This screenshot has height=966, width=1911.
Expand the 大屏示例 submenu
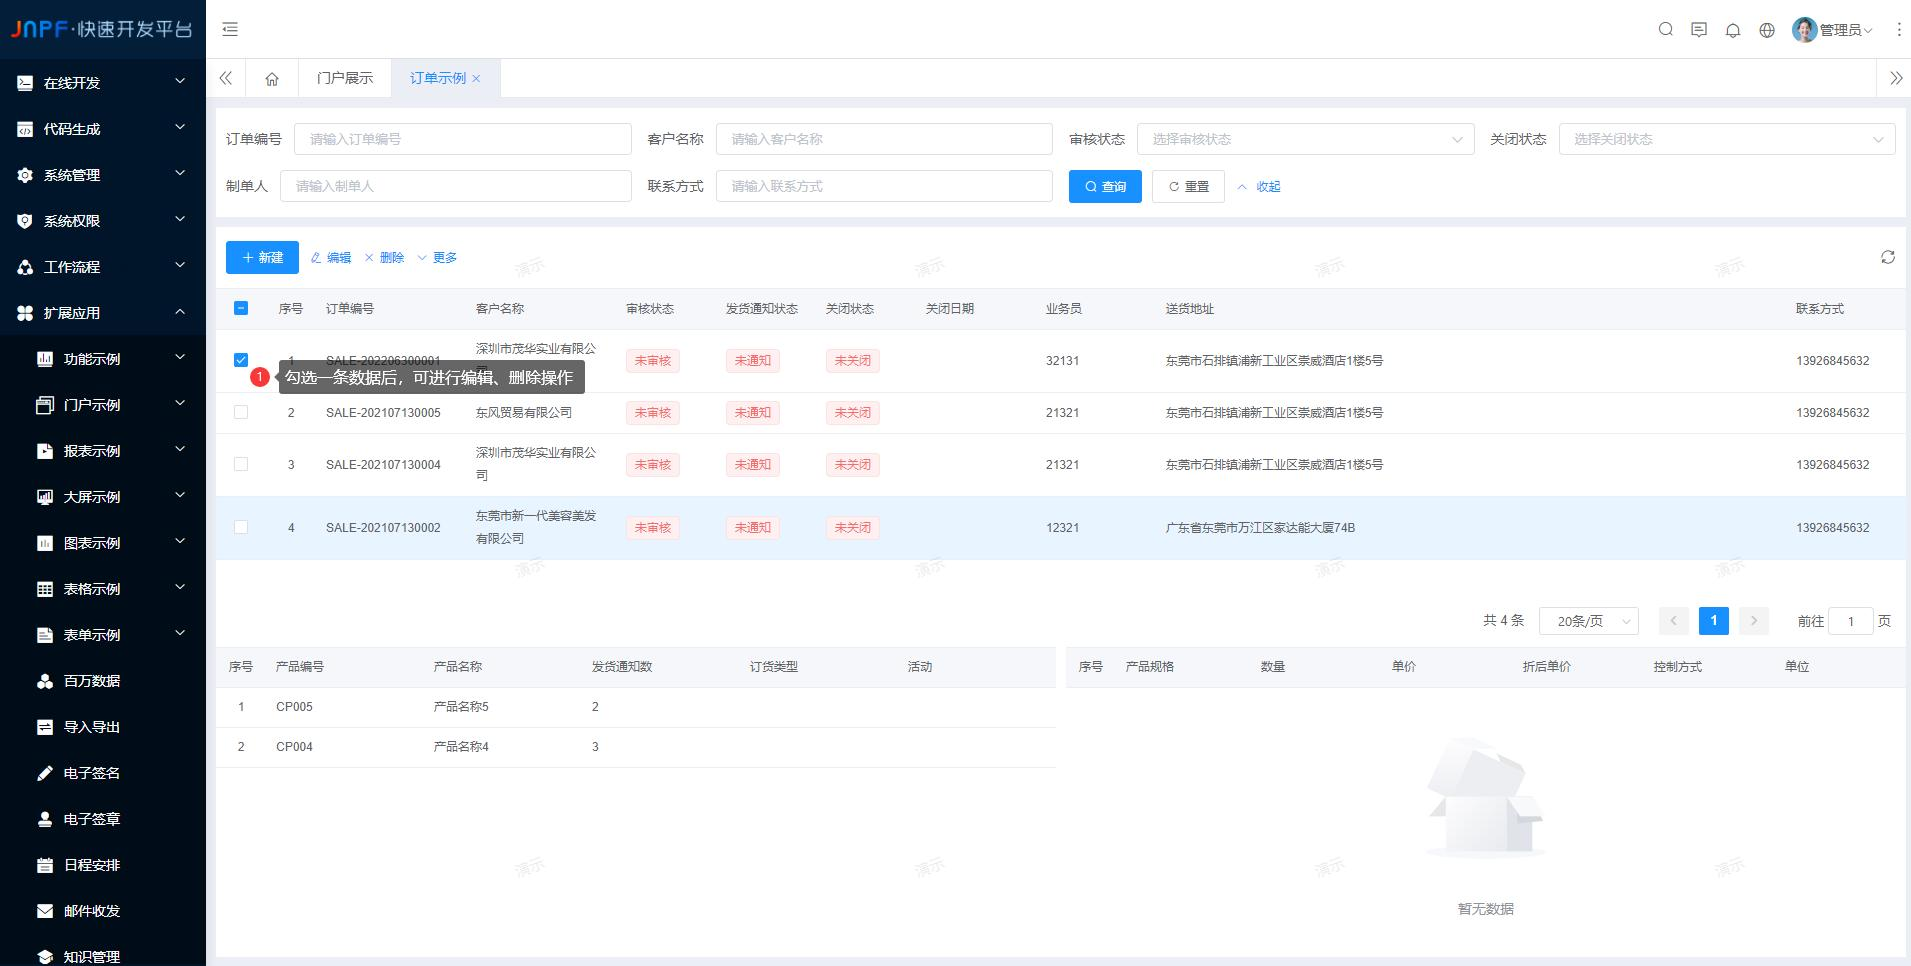[x=103, y=497]
